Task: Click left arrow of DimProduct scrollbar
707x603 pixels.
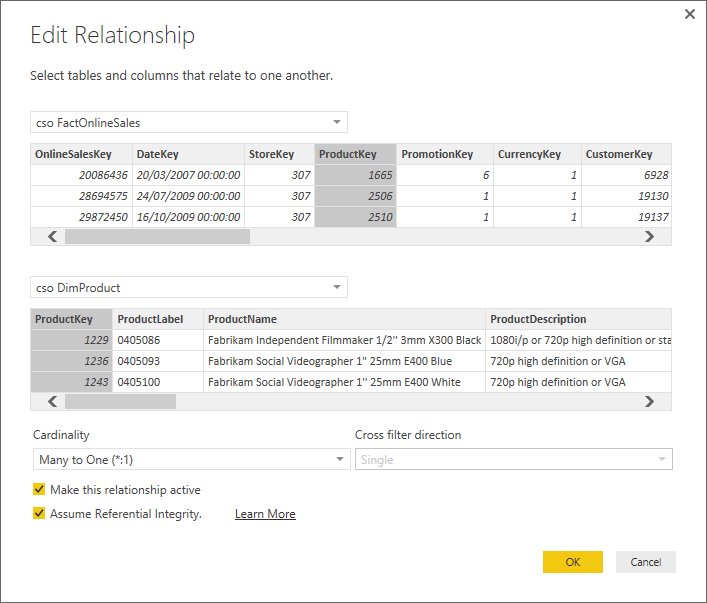Action: click(x=53, y=401)
